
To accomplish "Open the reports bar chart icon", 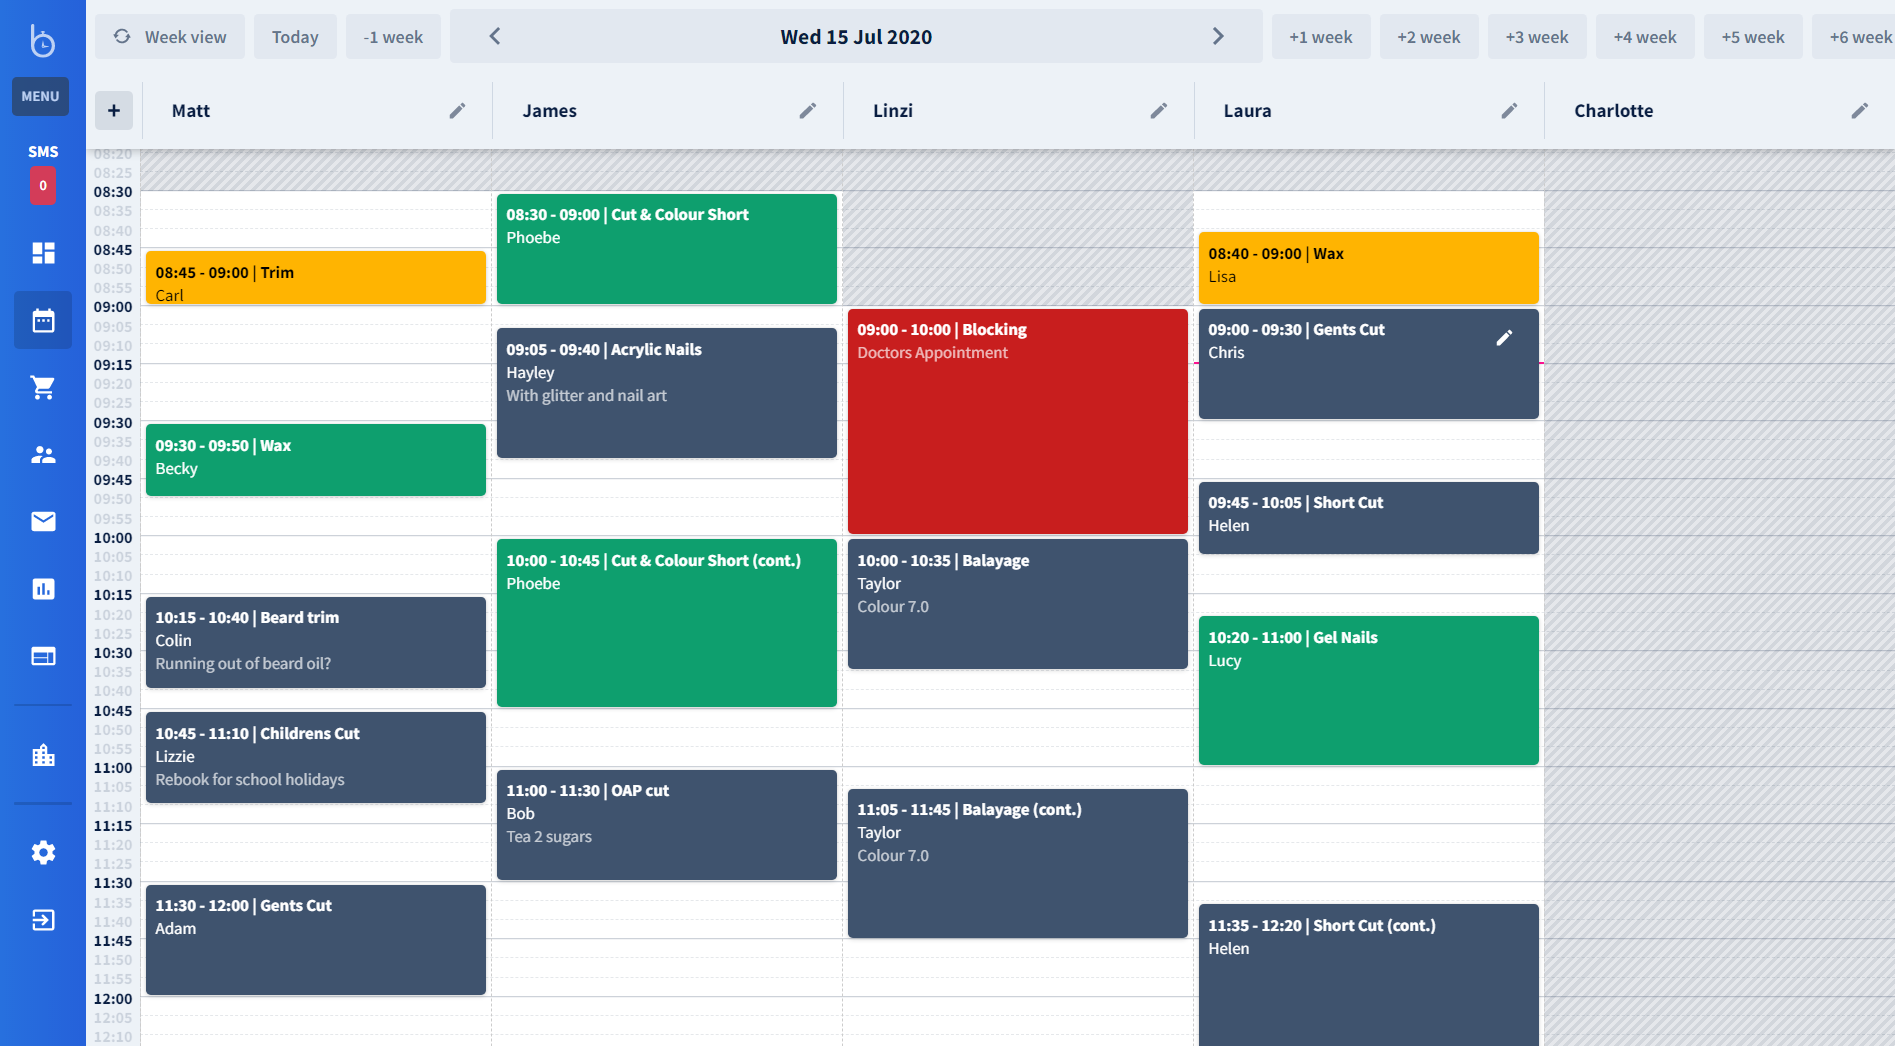I will tap(43, 589).
